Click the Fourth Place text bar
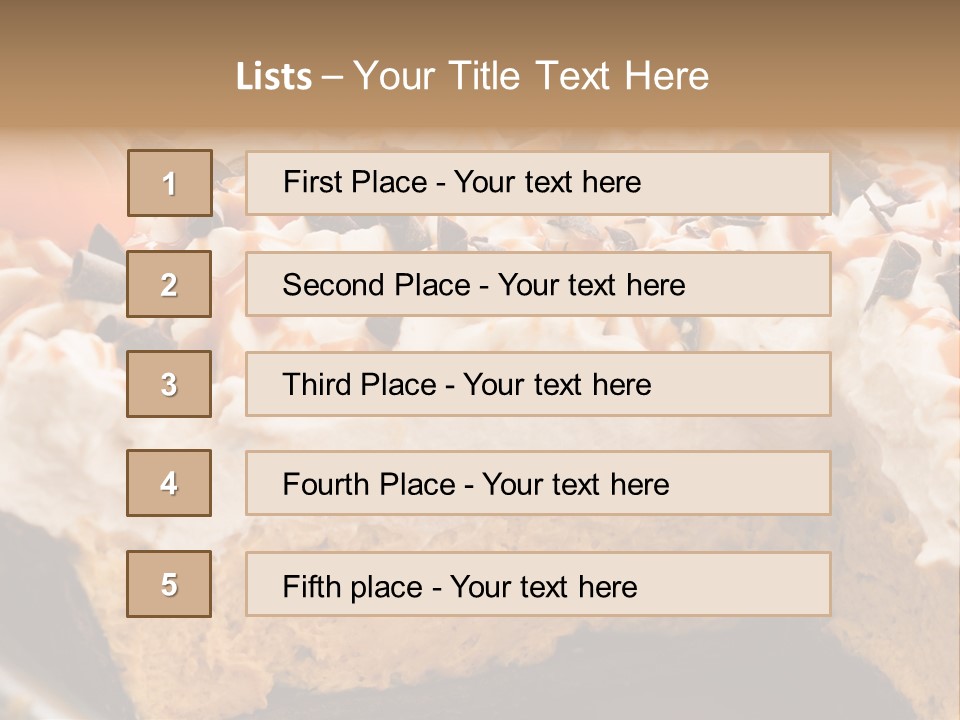Image resolution: width=960 pixels, height=720 pixels. 538,483
